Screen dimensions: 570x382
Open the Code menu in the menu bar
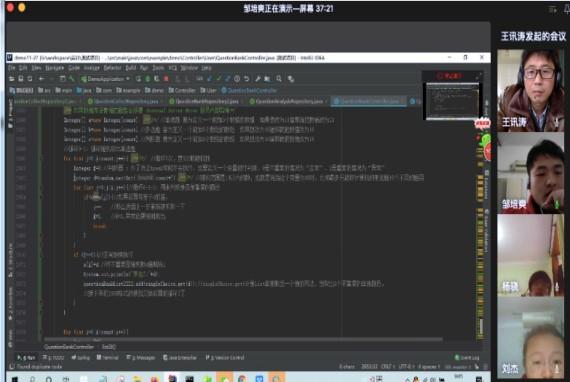click(74, 68)
